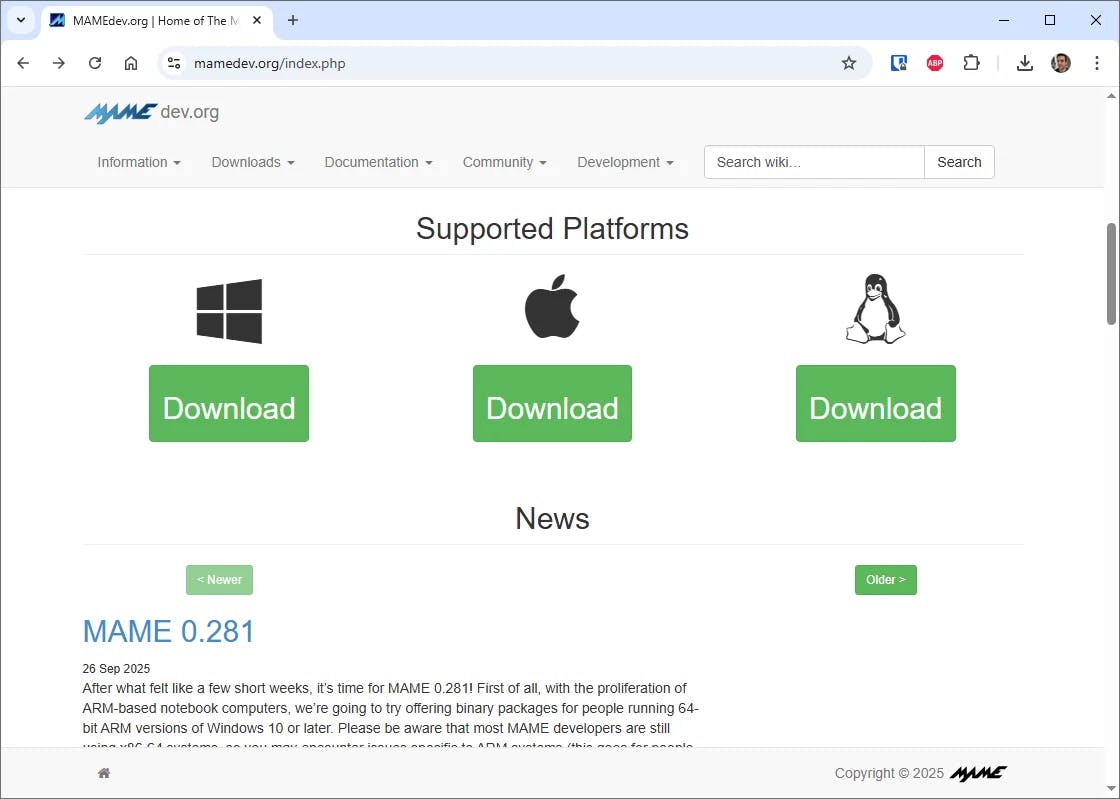1120x799 pixels.
Task: Click the Newer news button
Action: pyautogui.click(x=219, y=580)
